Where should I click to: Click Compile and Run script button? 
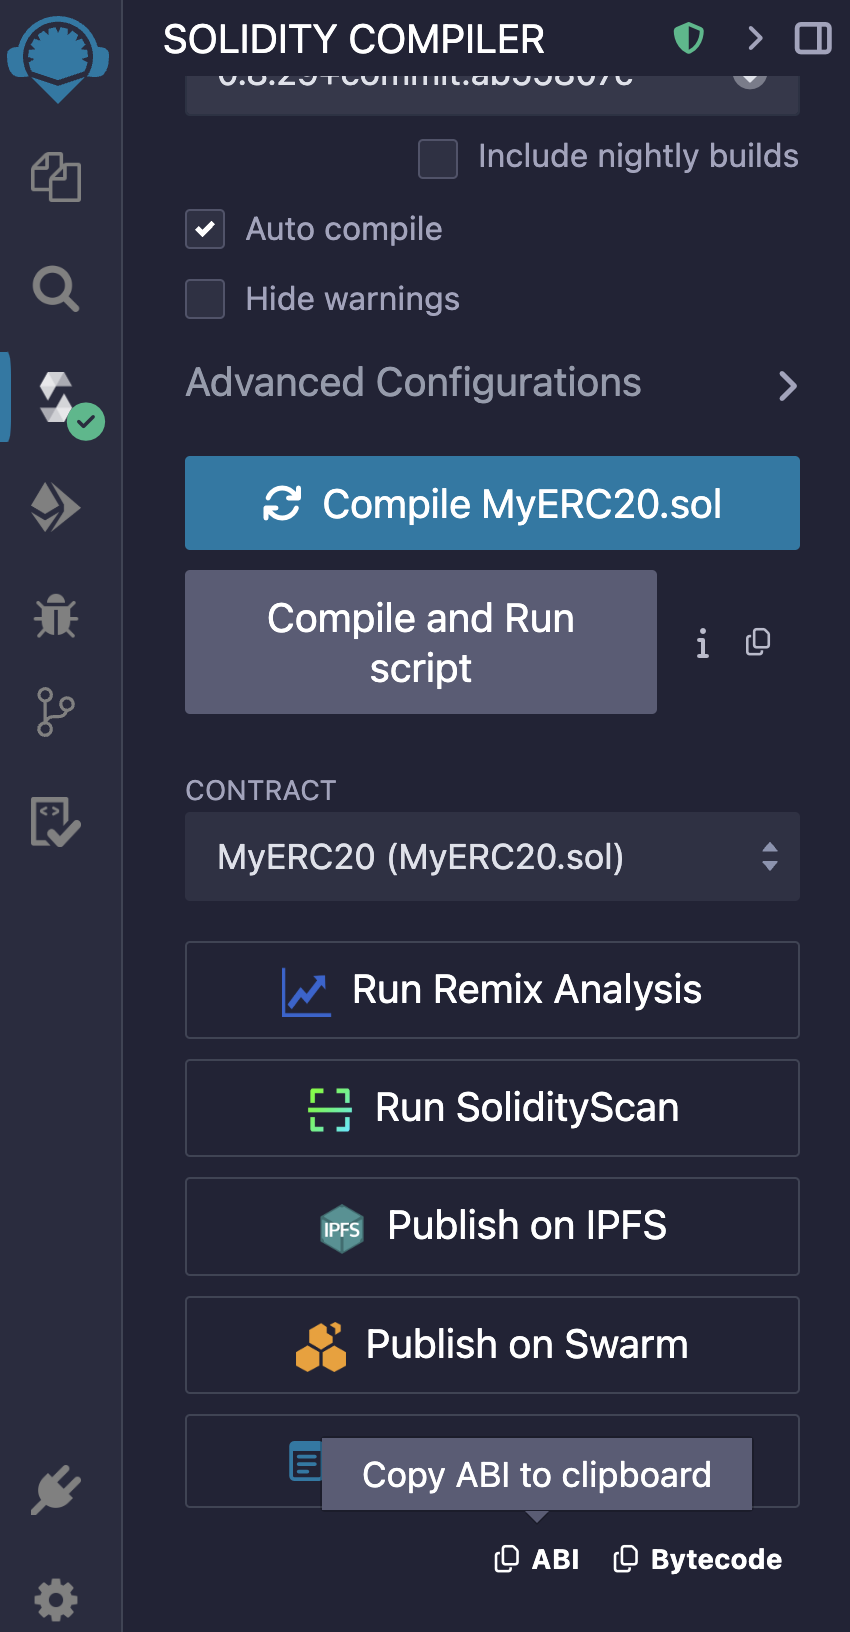(421, 642)
